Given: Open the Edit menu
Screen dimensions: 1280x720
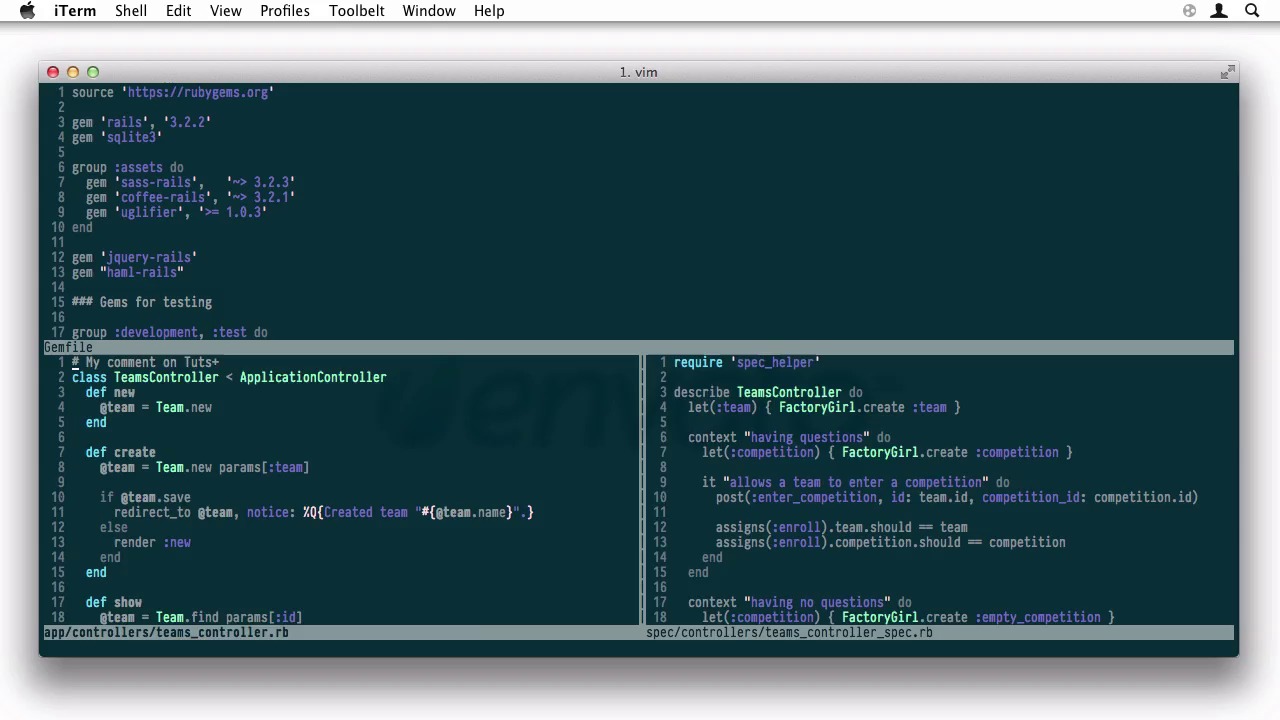Looking at the screenshot, I should pos(179,11).
